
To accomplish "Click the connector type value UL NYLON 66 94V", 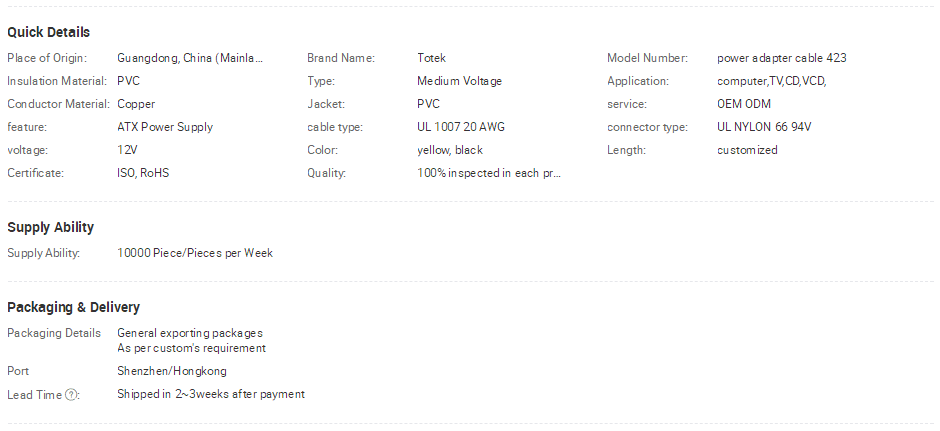I will click(764, 127).
